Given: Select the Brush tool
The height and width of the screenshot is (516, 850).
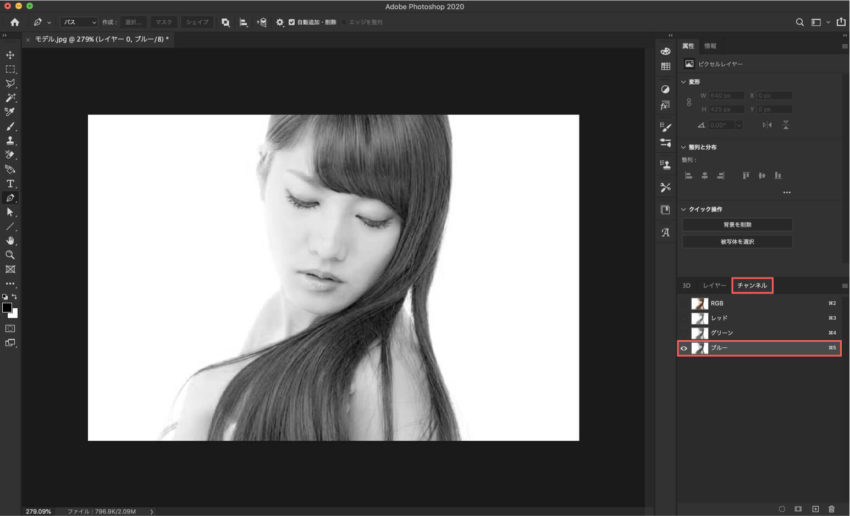Looking at the screenshot, I should click(x=10, y=126).
